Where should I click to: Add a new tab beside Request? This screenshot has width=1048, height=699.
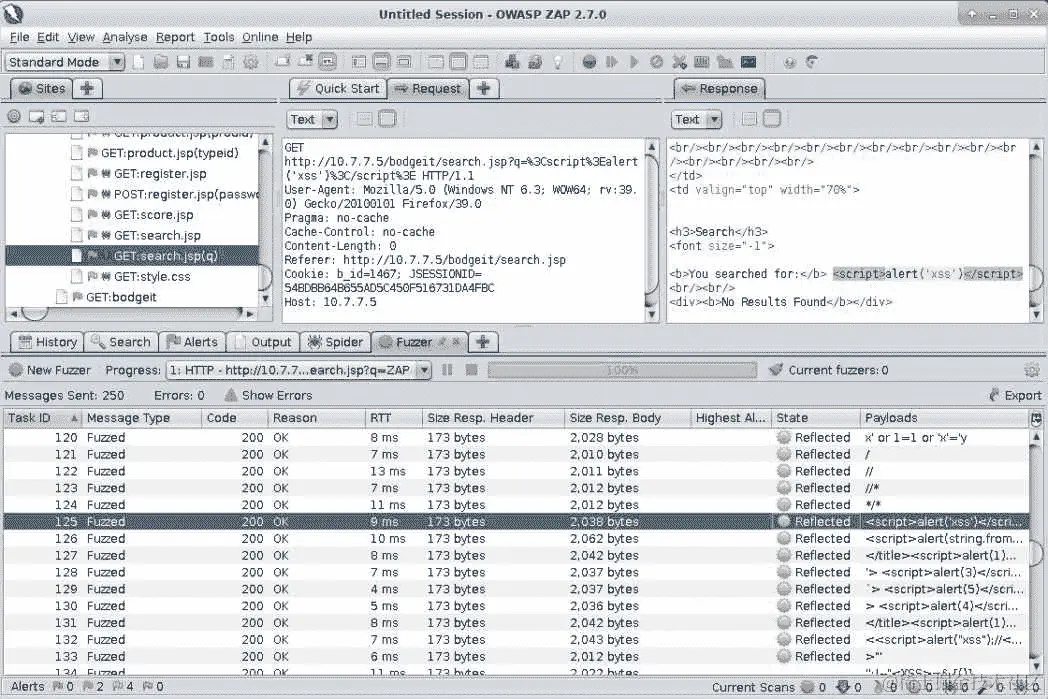[484, 88]
